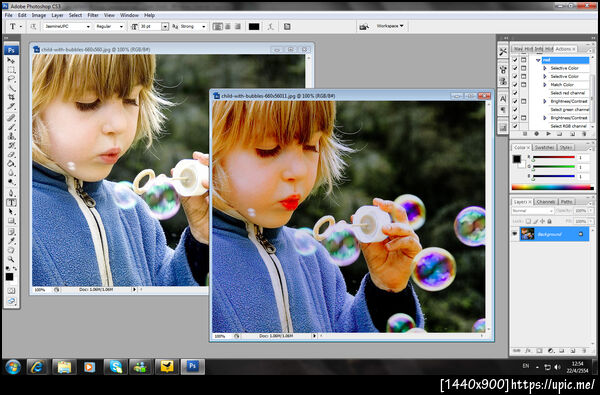Toggle Quick Mask mode button
Viewport: 600px width, 395px height.
pyautogui.click(x=11, y=291)
